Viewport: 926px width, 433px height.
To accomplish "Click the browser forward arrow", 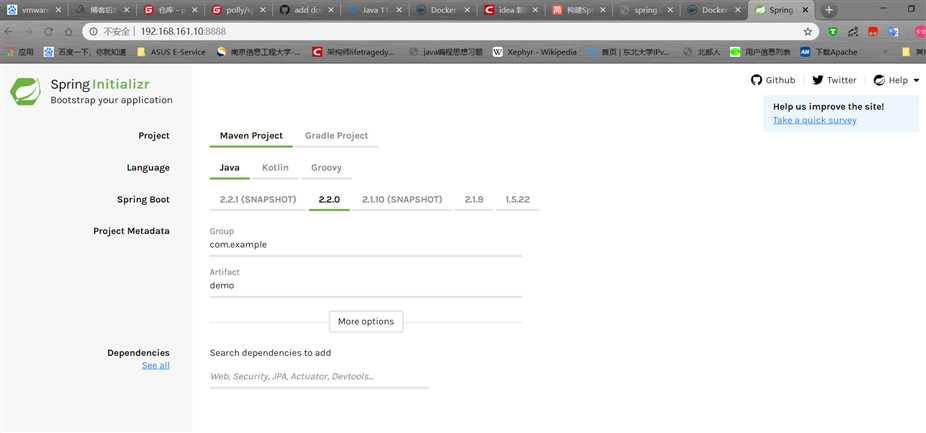I will pos(30,31).
